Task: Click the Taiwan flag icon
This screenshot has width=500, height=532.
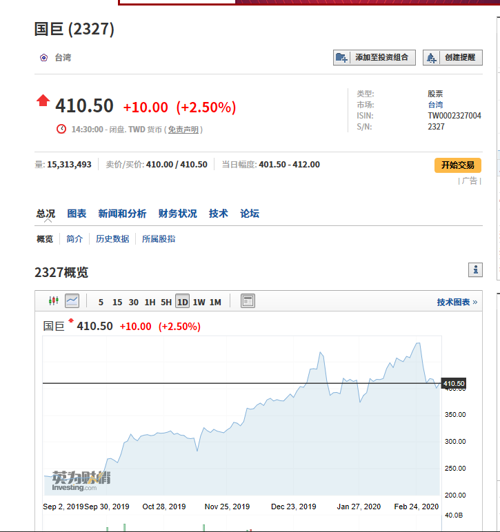Action: [x=44, y=58]
